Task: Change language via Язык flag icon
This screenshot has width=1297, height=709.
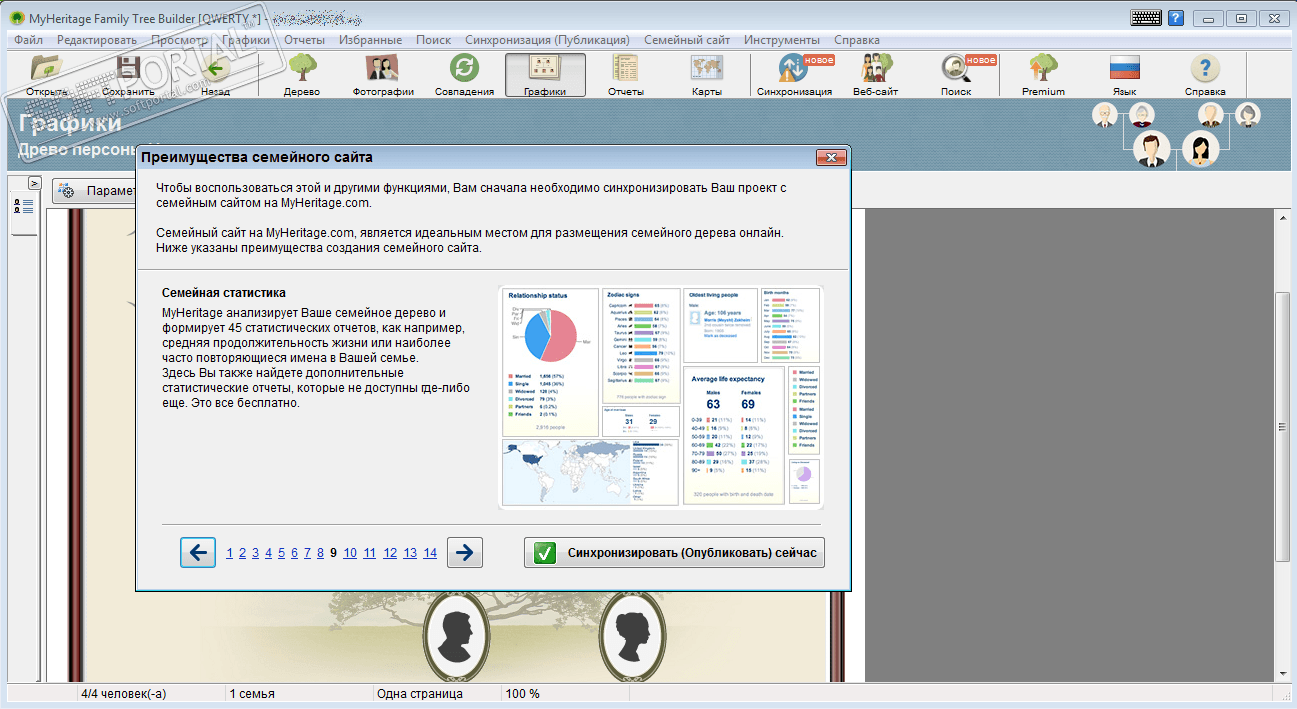Action: (1125, 75)
